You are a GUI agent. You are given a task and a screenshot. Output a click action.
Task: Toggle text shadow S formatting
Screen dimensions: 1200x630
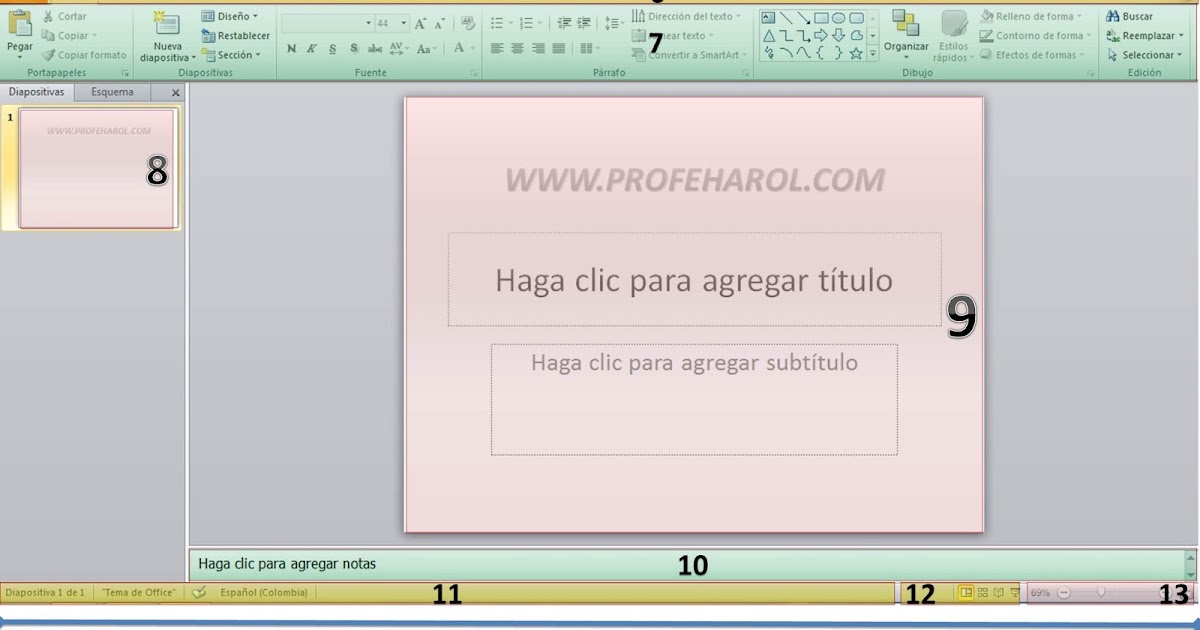click(354, 48)
